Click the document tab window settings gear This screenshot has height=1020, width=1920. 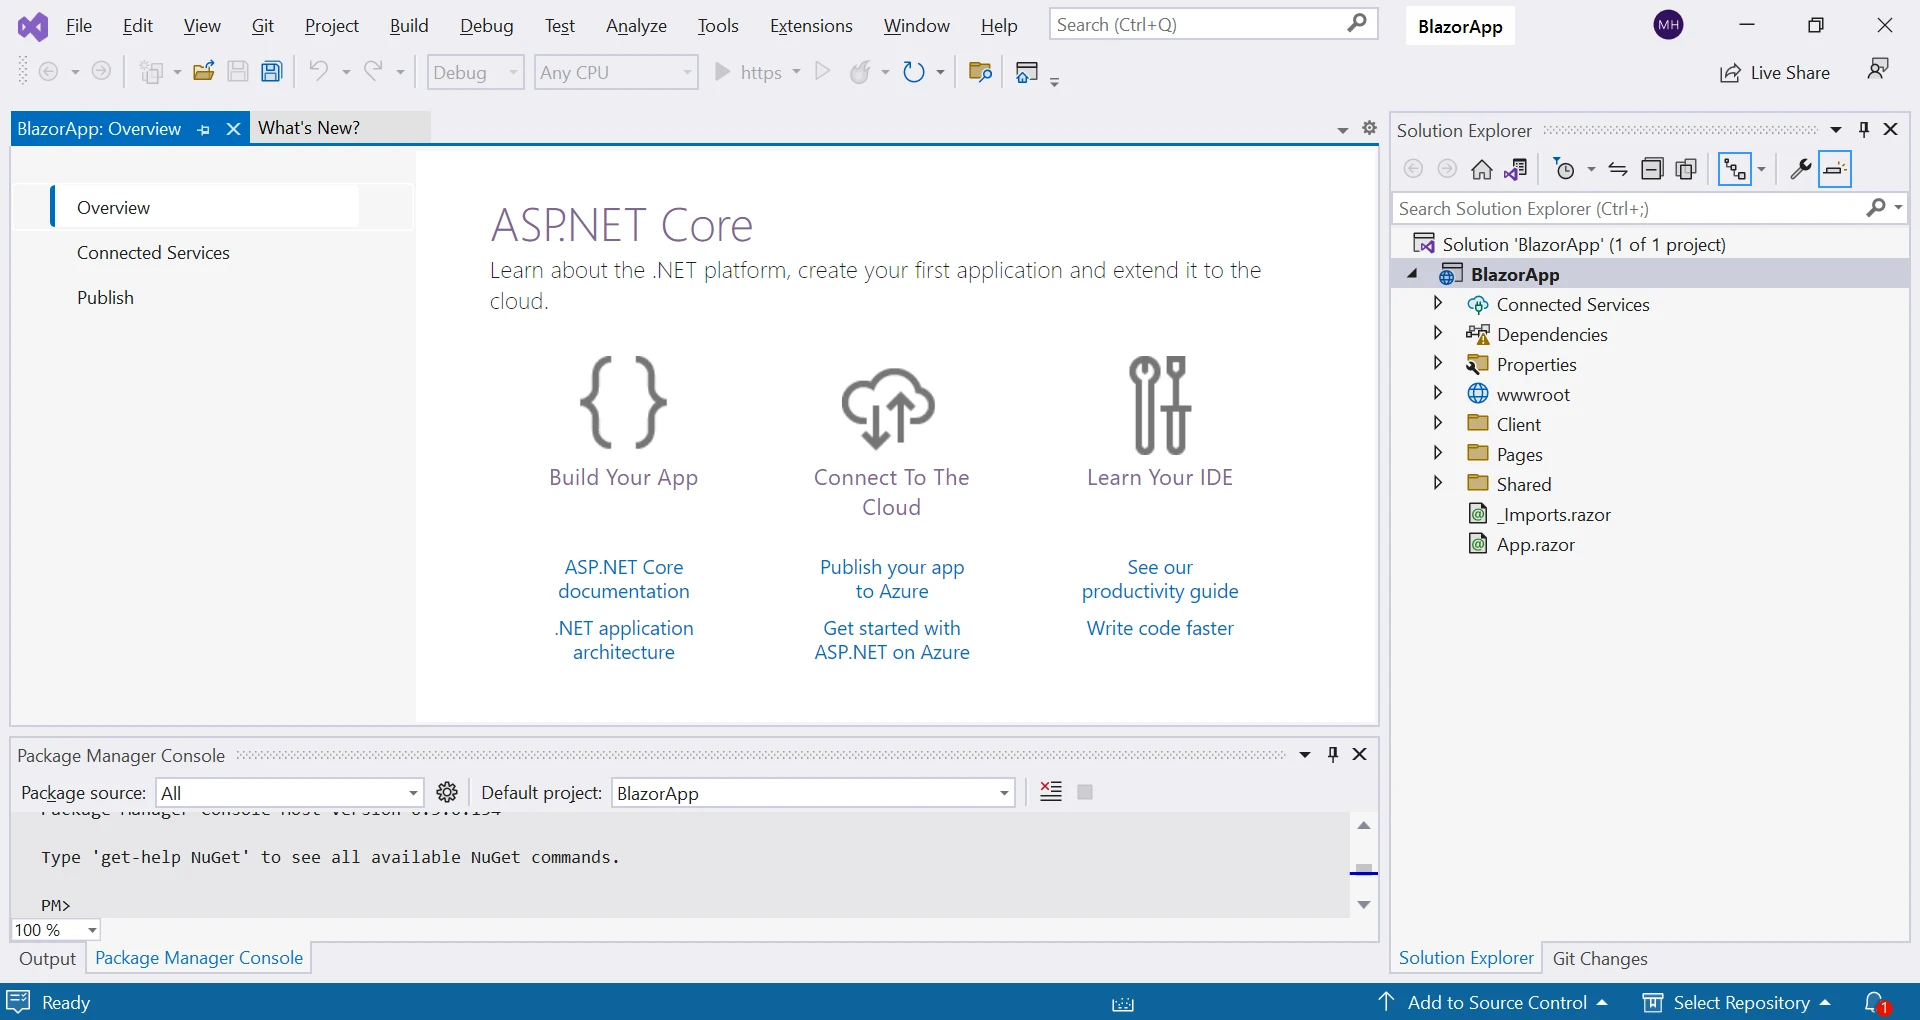(1370, 128)
